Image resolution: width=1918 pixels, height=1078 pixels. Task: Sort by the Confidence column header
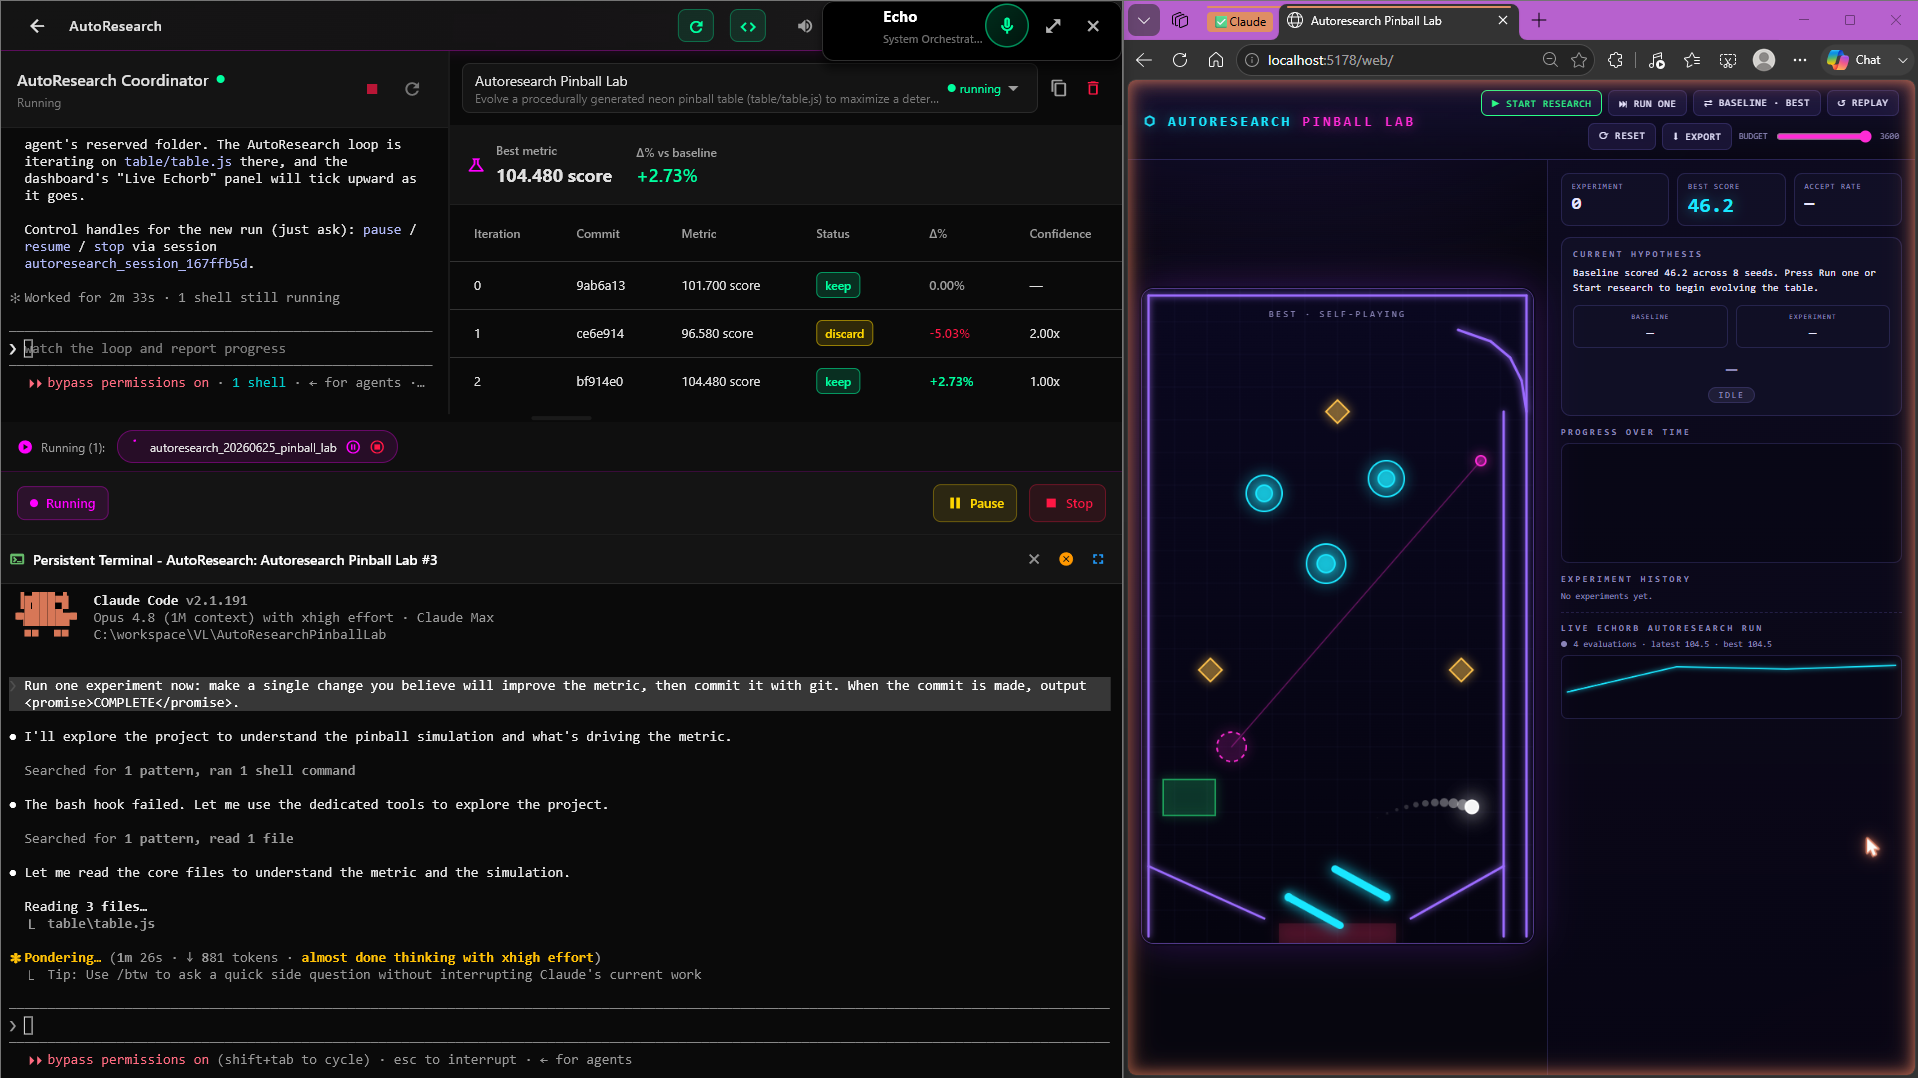(1060, 234)
